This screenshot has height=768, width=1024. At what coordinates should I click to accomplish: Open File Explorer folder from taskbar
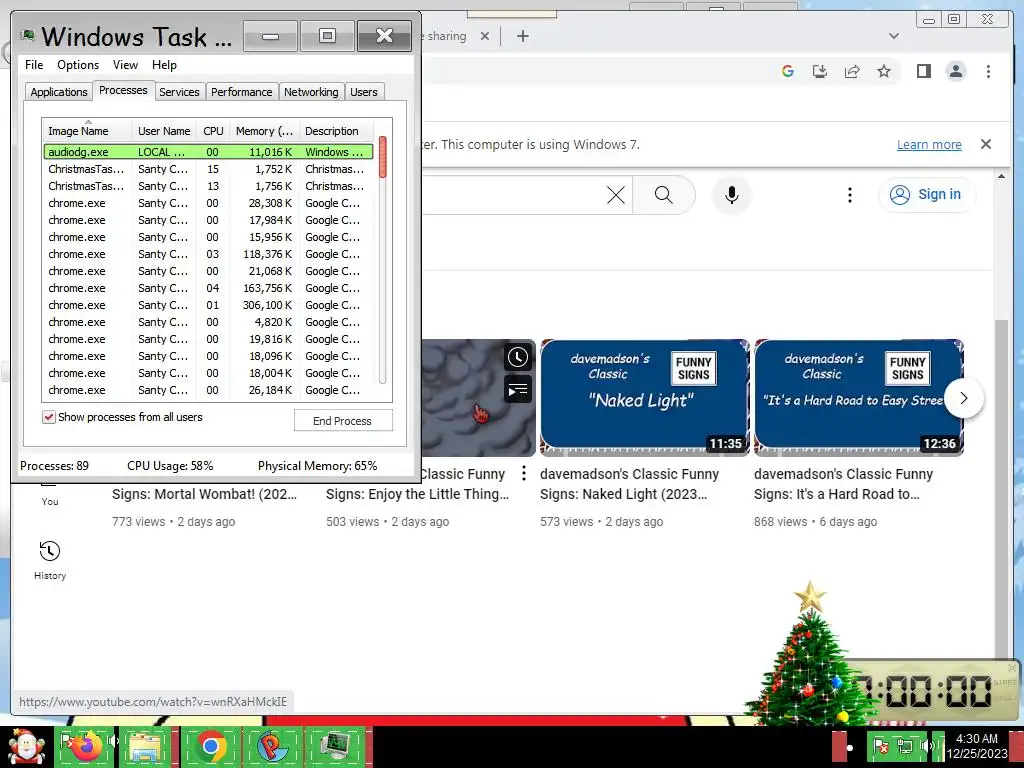(x=147, y=746)
